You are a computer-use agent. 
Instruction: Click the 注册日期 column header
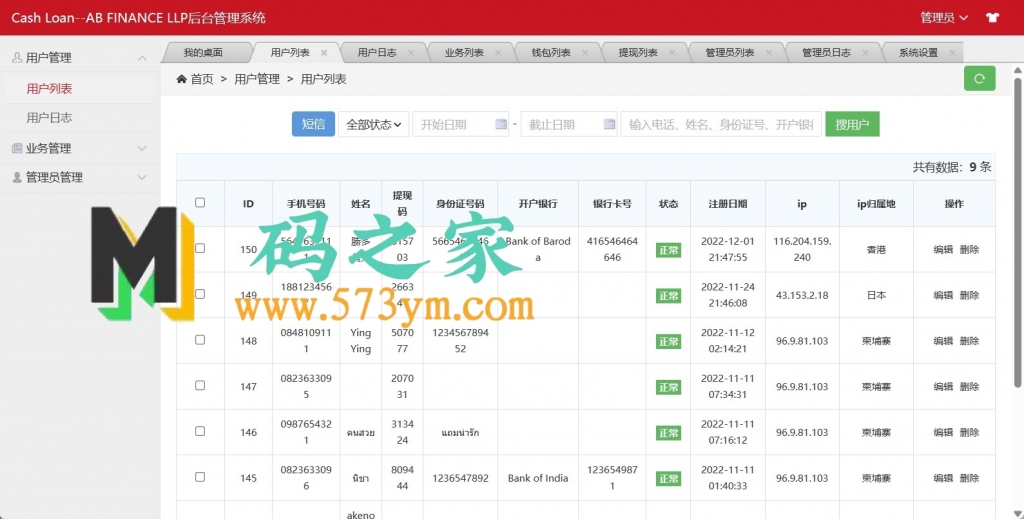point(728,204)
